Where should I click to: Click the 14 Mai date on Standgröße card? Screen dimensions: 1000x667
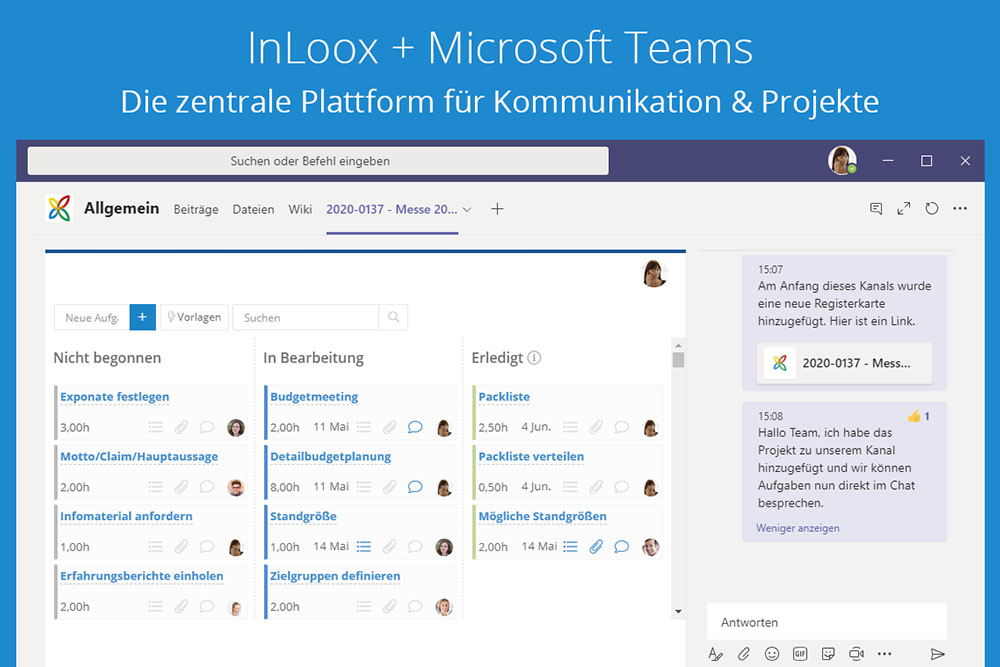pos(331,546)
